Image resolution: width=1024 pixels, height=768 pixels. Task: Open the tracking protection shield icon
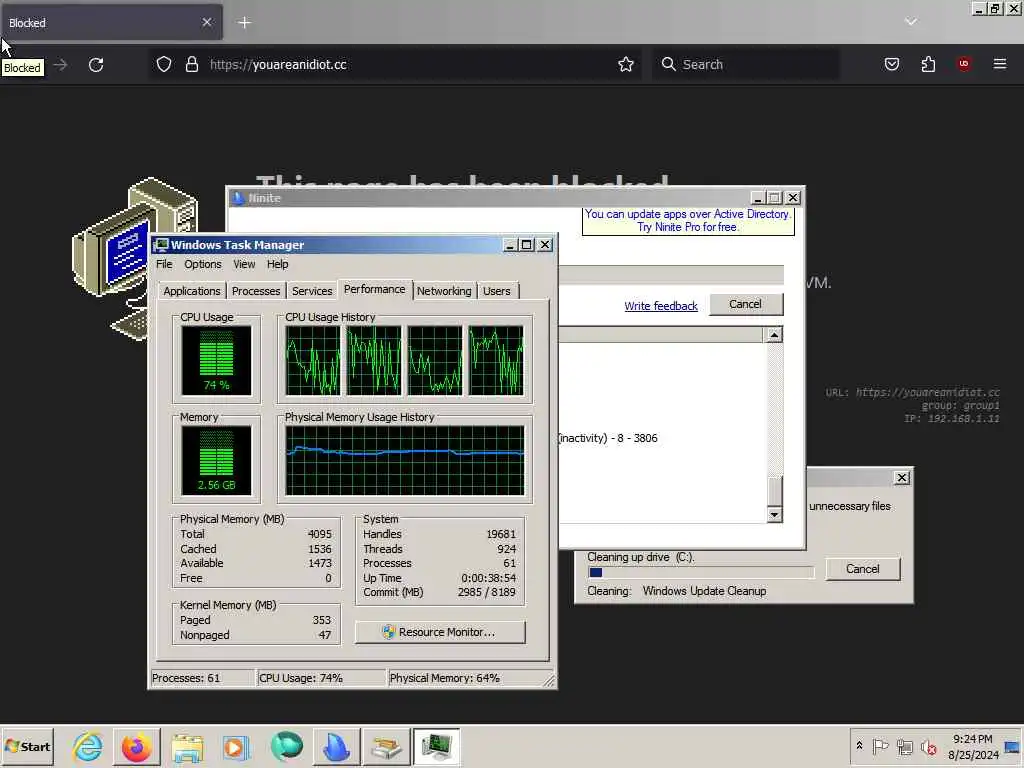coord(164,64)
